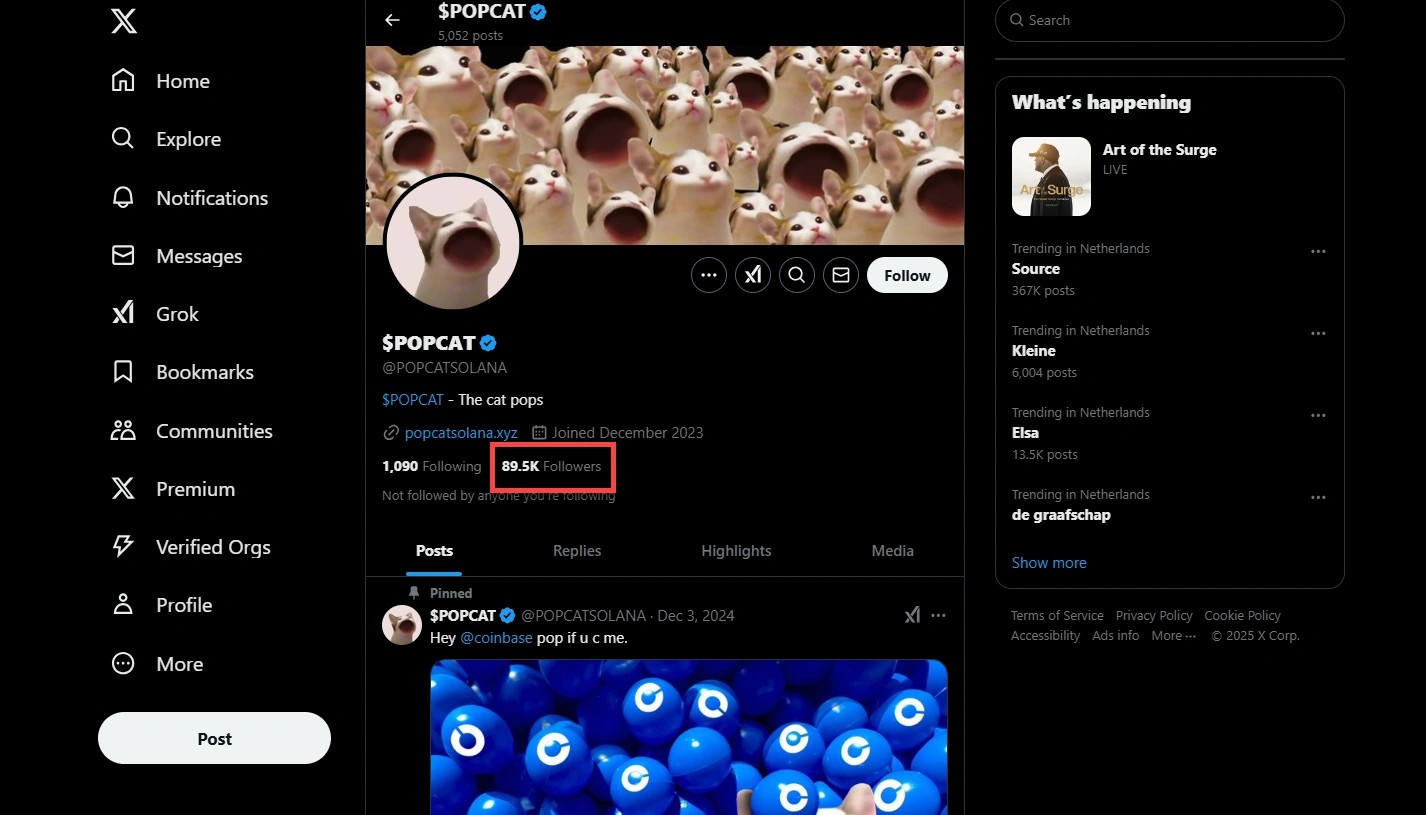This screenshot has height=815, width=1426.
Task: Click the Grok profile summary button
Action: (753, 275)
